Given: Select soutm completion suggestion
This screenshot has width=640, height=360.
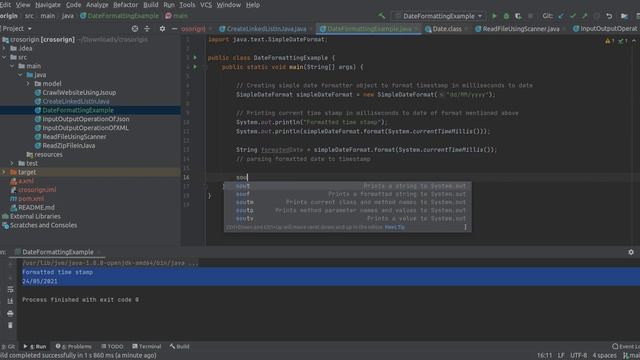Looking at the screenshot, I should [348, 202].
